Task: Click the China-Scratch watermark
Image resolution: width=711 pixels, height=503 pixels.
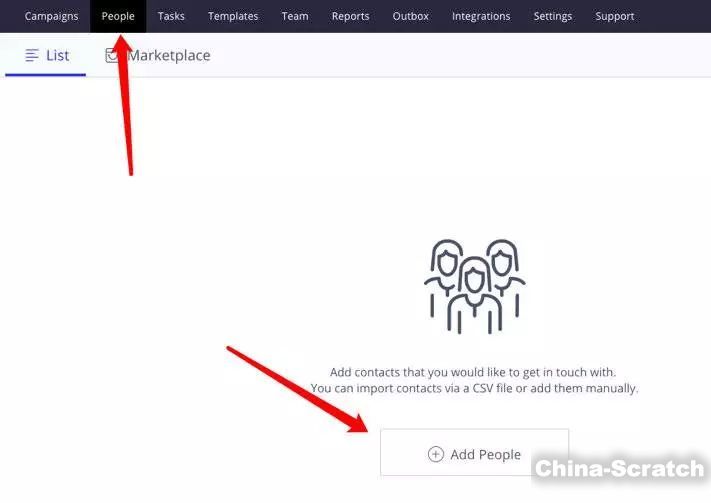Action: [x=619, y=468]
